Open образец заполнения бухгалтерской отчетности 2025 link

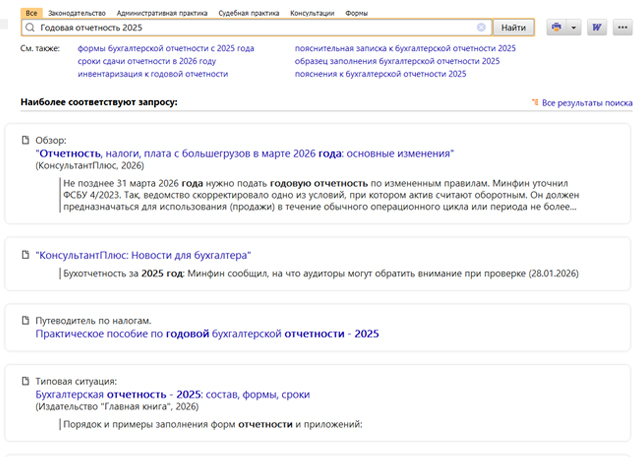[x=397, y=61]
